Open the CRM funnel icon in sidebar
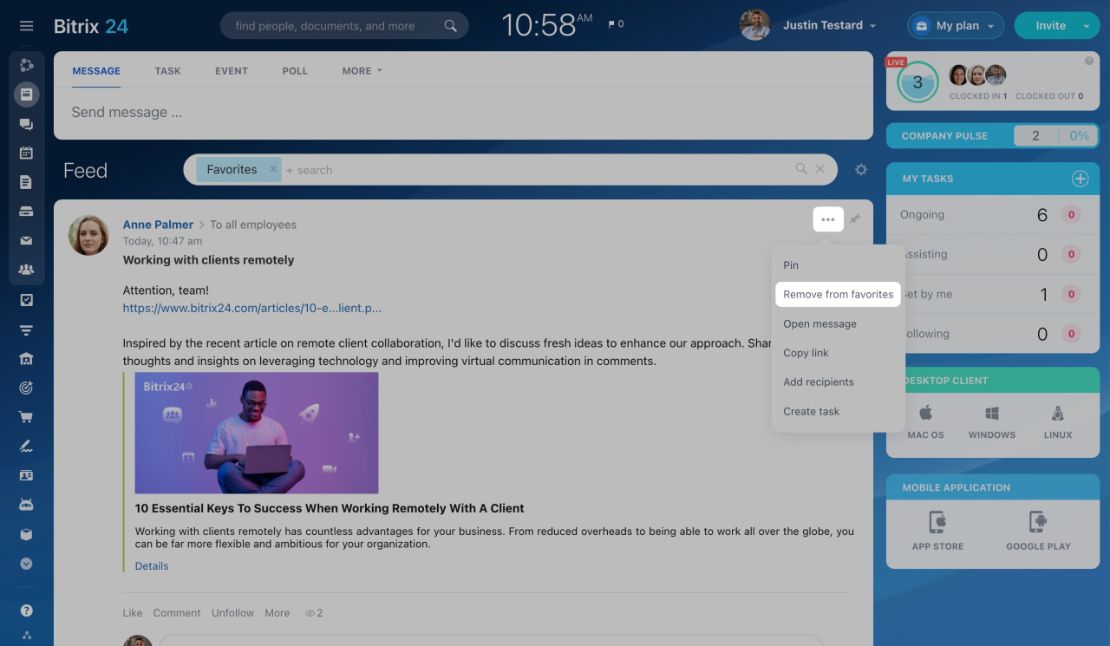1110x646 pixels. [x=26, y=330]
